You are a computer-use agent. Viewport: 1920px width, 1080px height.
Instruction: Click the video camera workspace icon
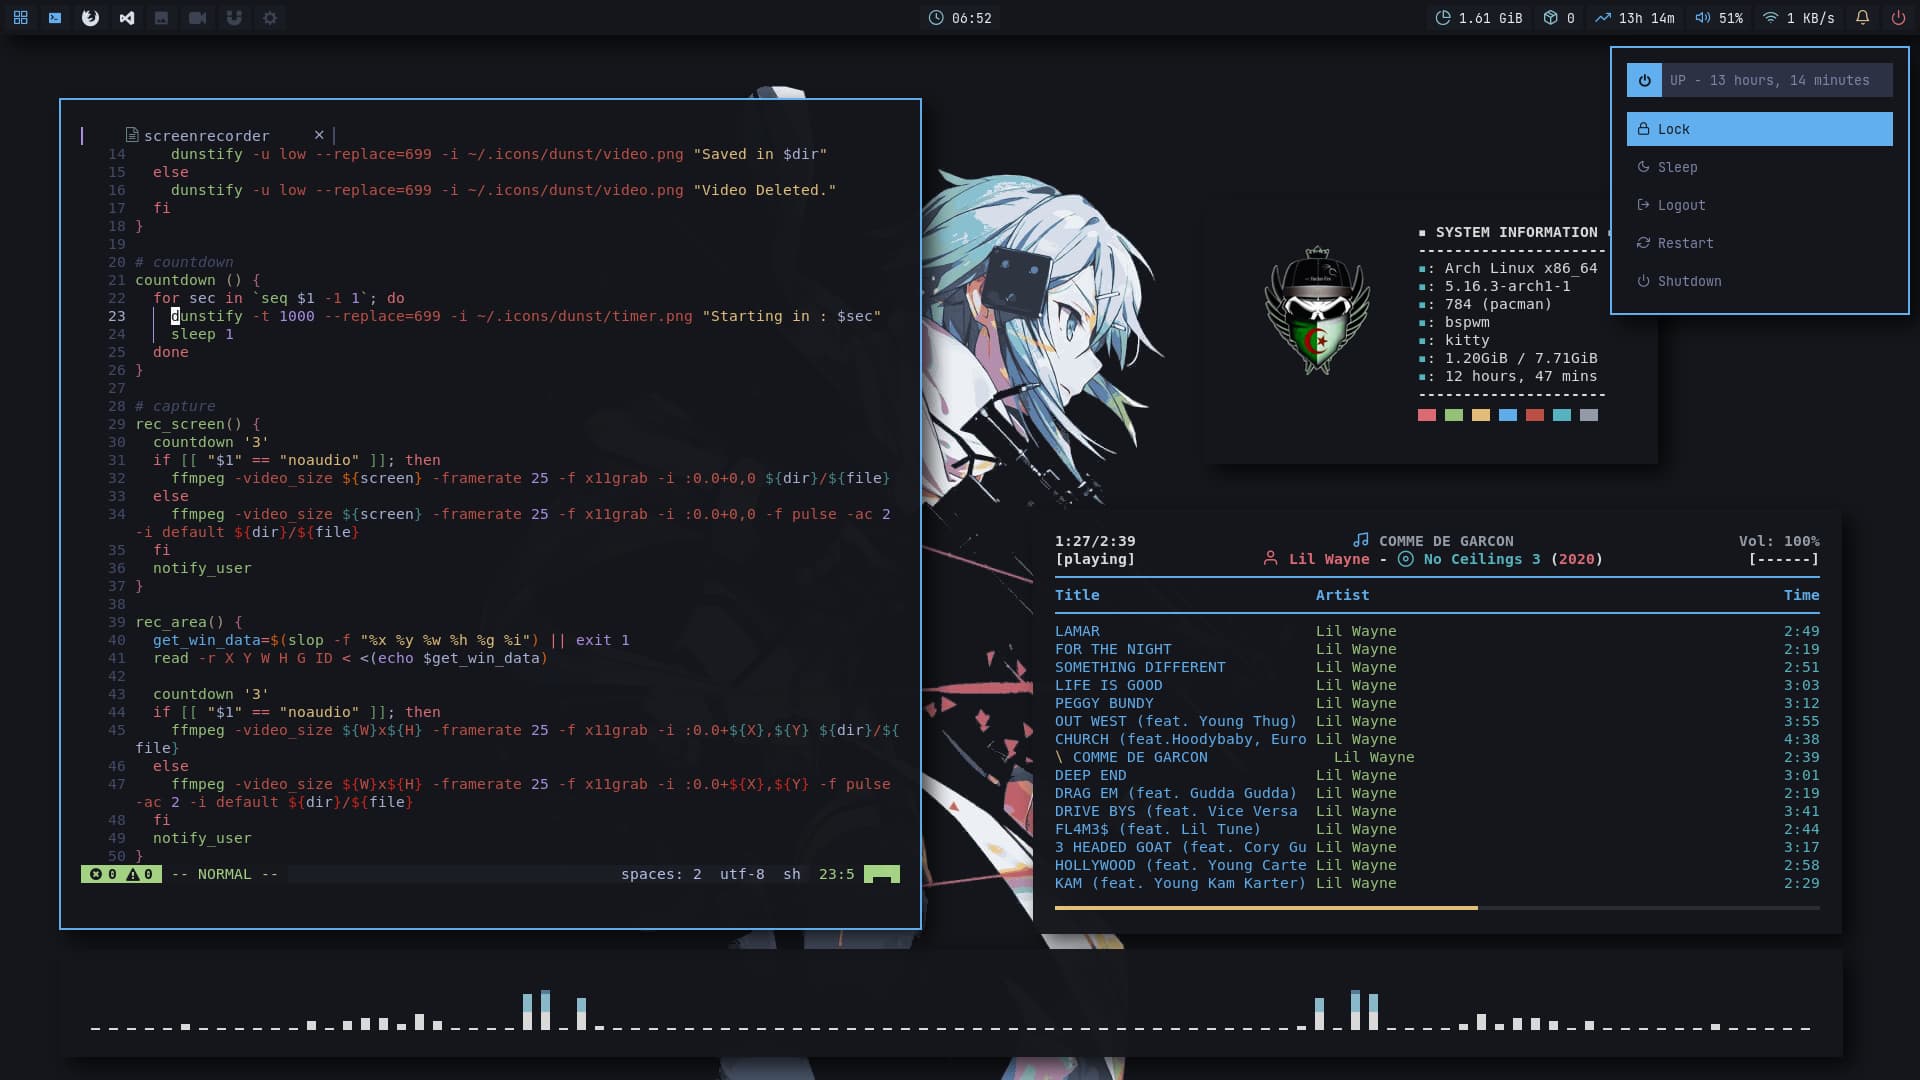(197, 18)
